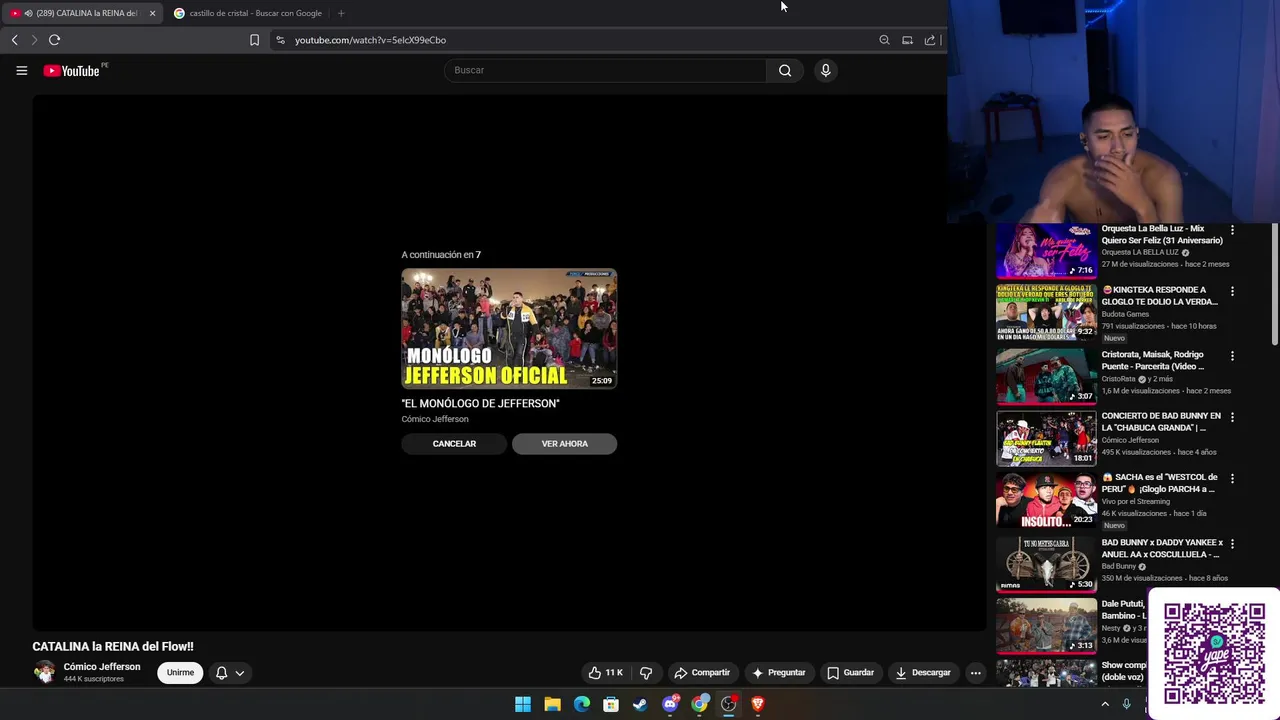Click video title CATALINA la REINA del Flow!!
The image size is (1280, 720).
[113, 647]
